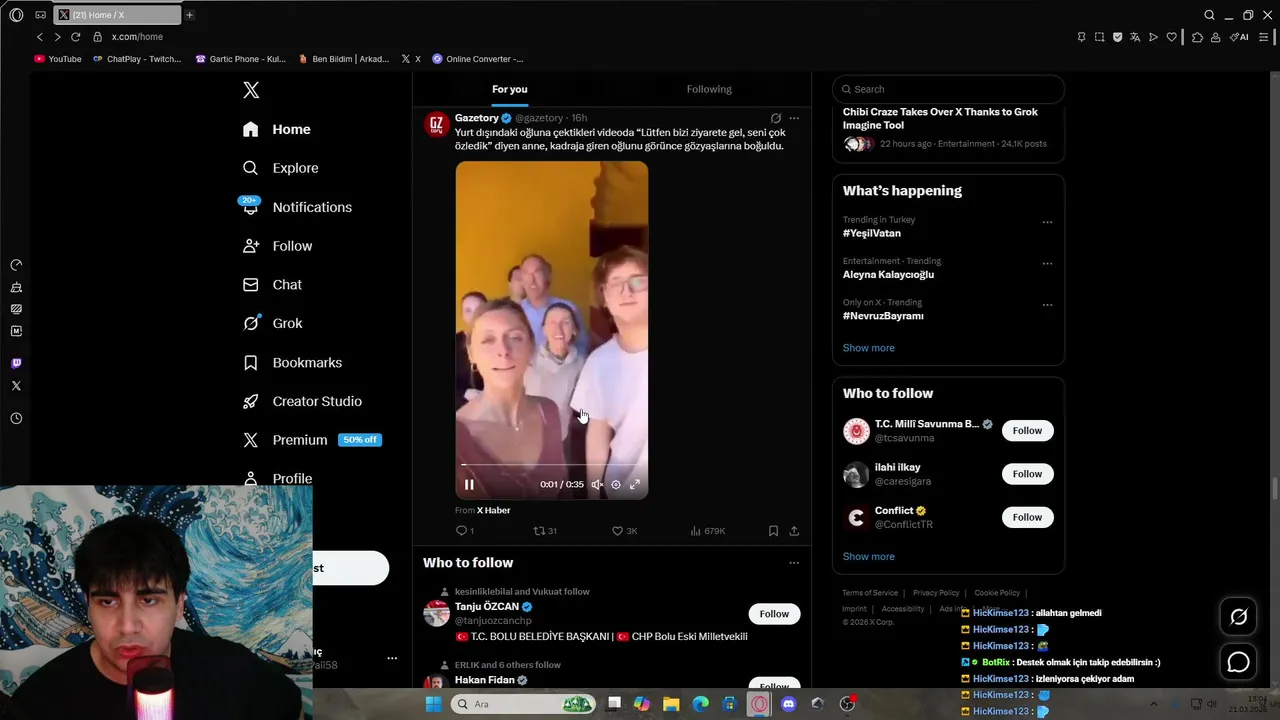The width and height of the screenshot is (1280, 720).
Task: Pause the playing video
Action: click(x=469, y=485)
